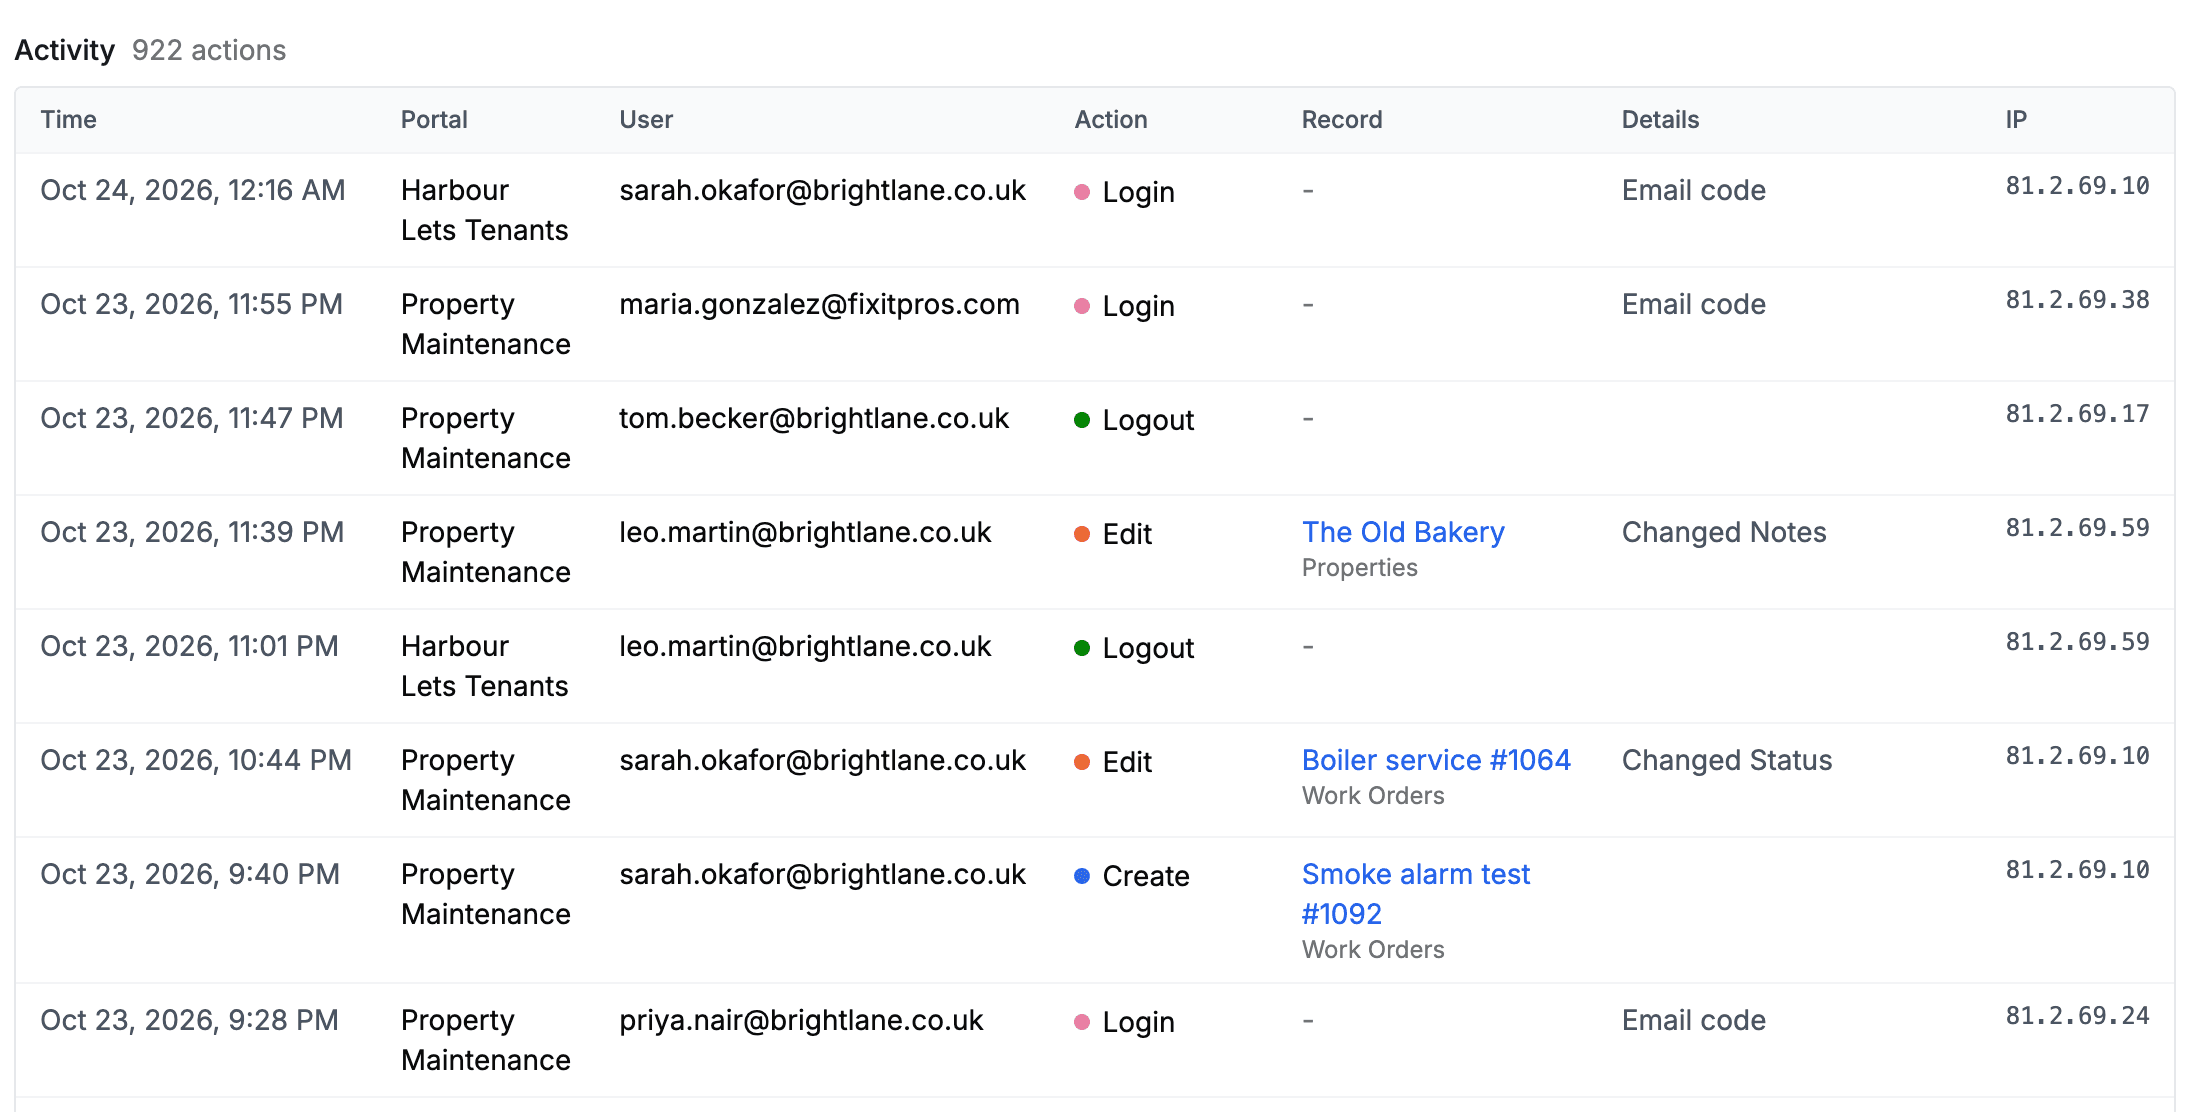2190x1112 pixels.
Task: Select the Oct 23, 2026, 11:47 PM timestamp
Action: [x=192, y=418]
